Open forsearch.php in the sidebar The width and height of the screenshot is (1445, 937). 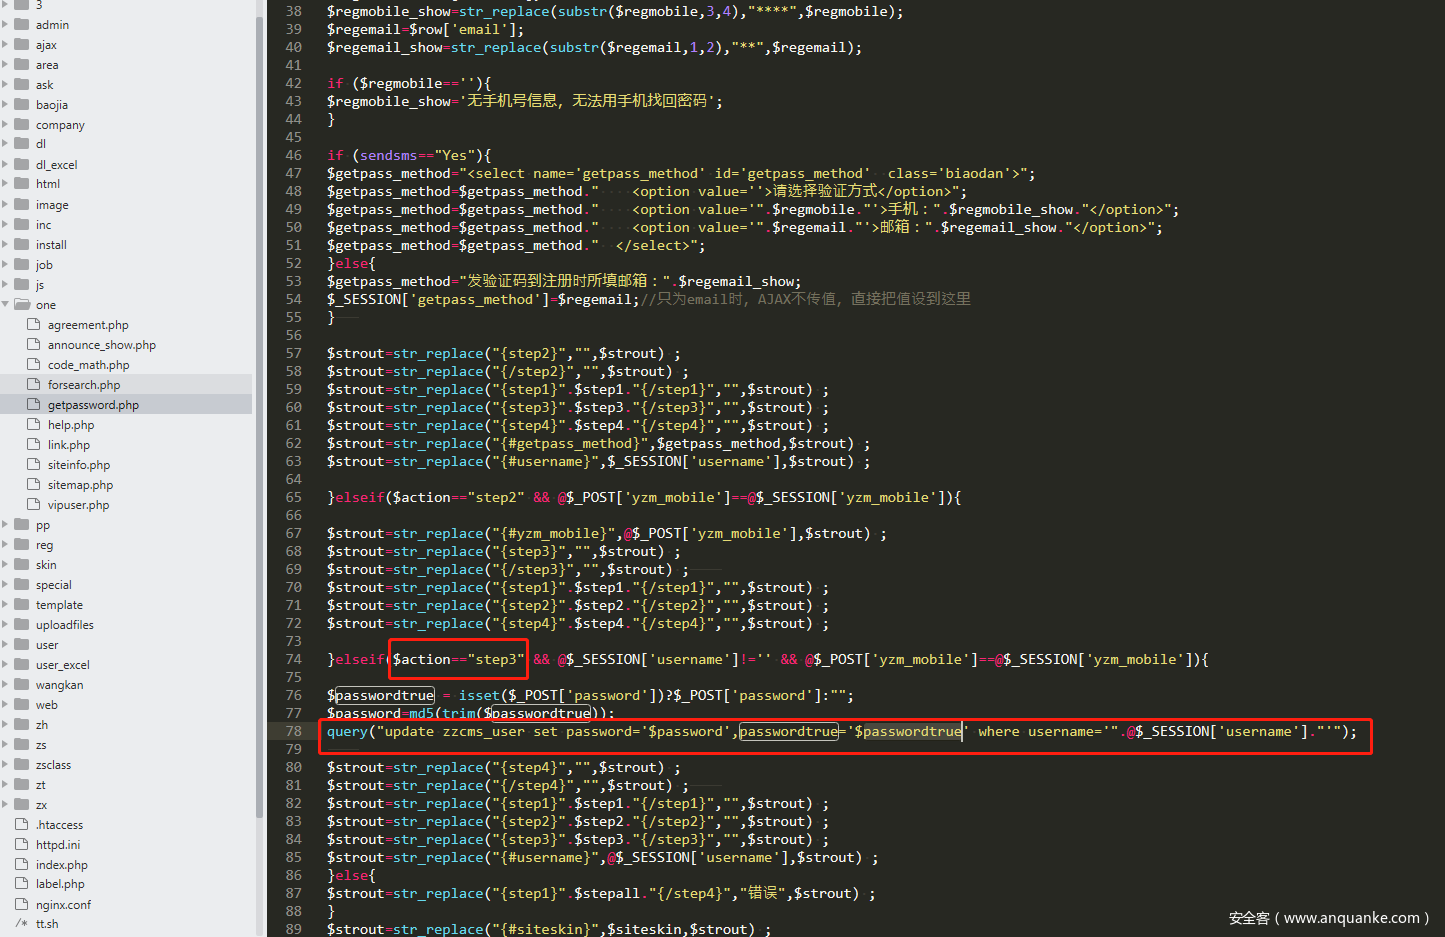(x=84, y=385)
